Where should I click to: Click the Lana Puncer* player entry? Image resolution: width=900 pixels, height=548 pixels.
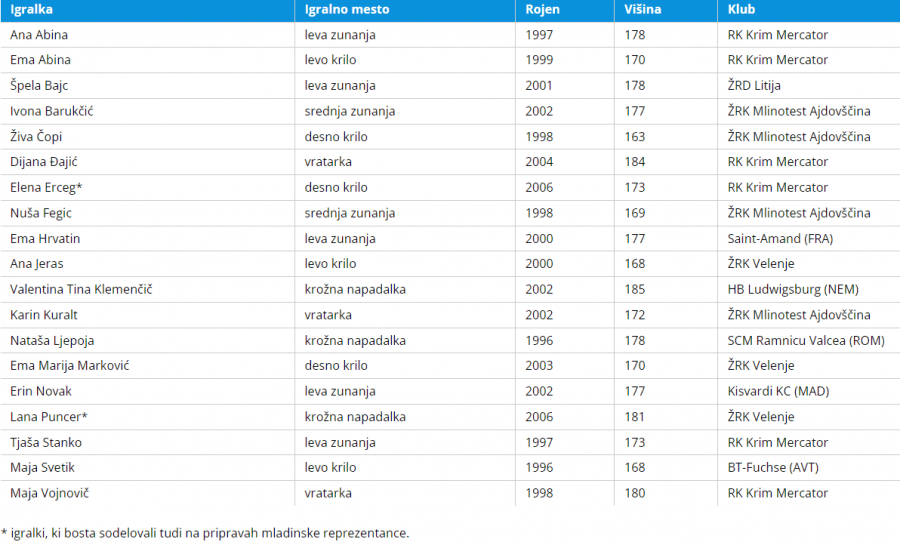(x=49, y=416)
